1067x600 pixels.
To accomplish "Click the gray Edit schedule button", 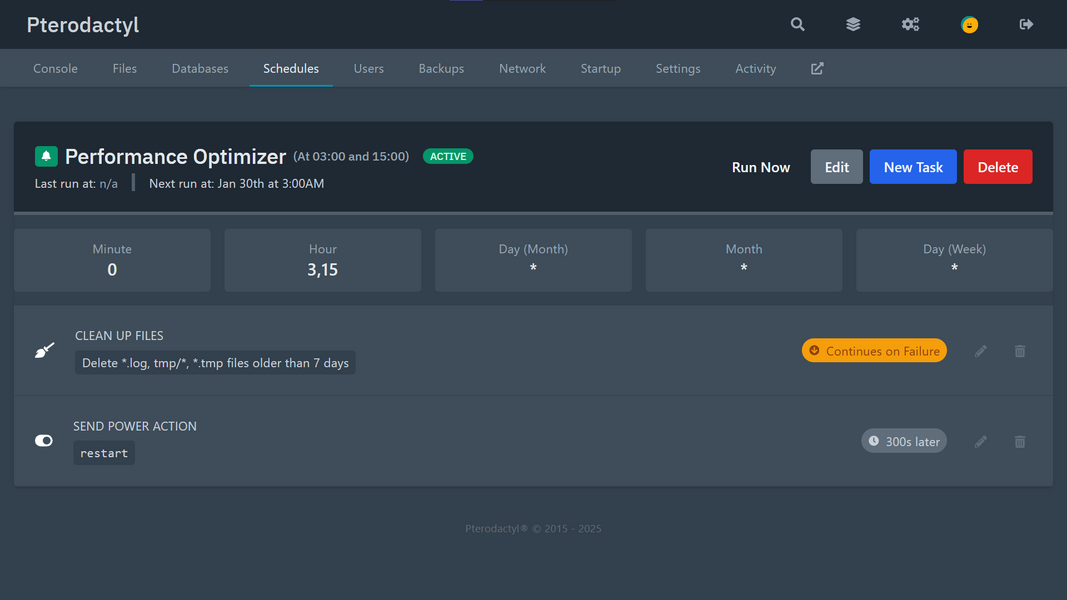I will (x=837, y=167).
